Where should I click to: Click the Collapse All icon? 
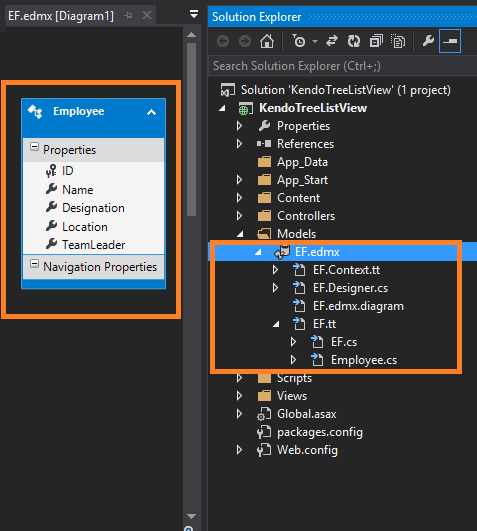point(376,41)
